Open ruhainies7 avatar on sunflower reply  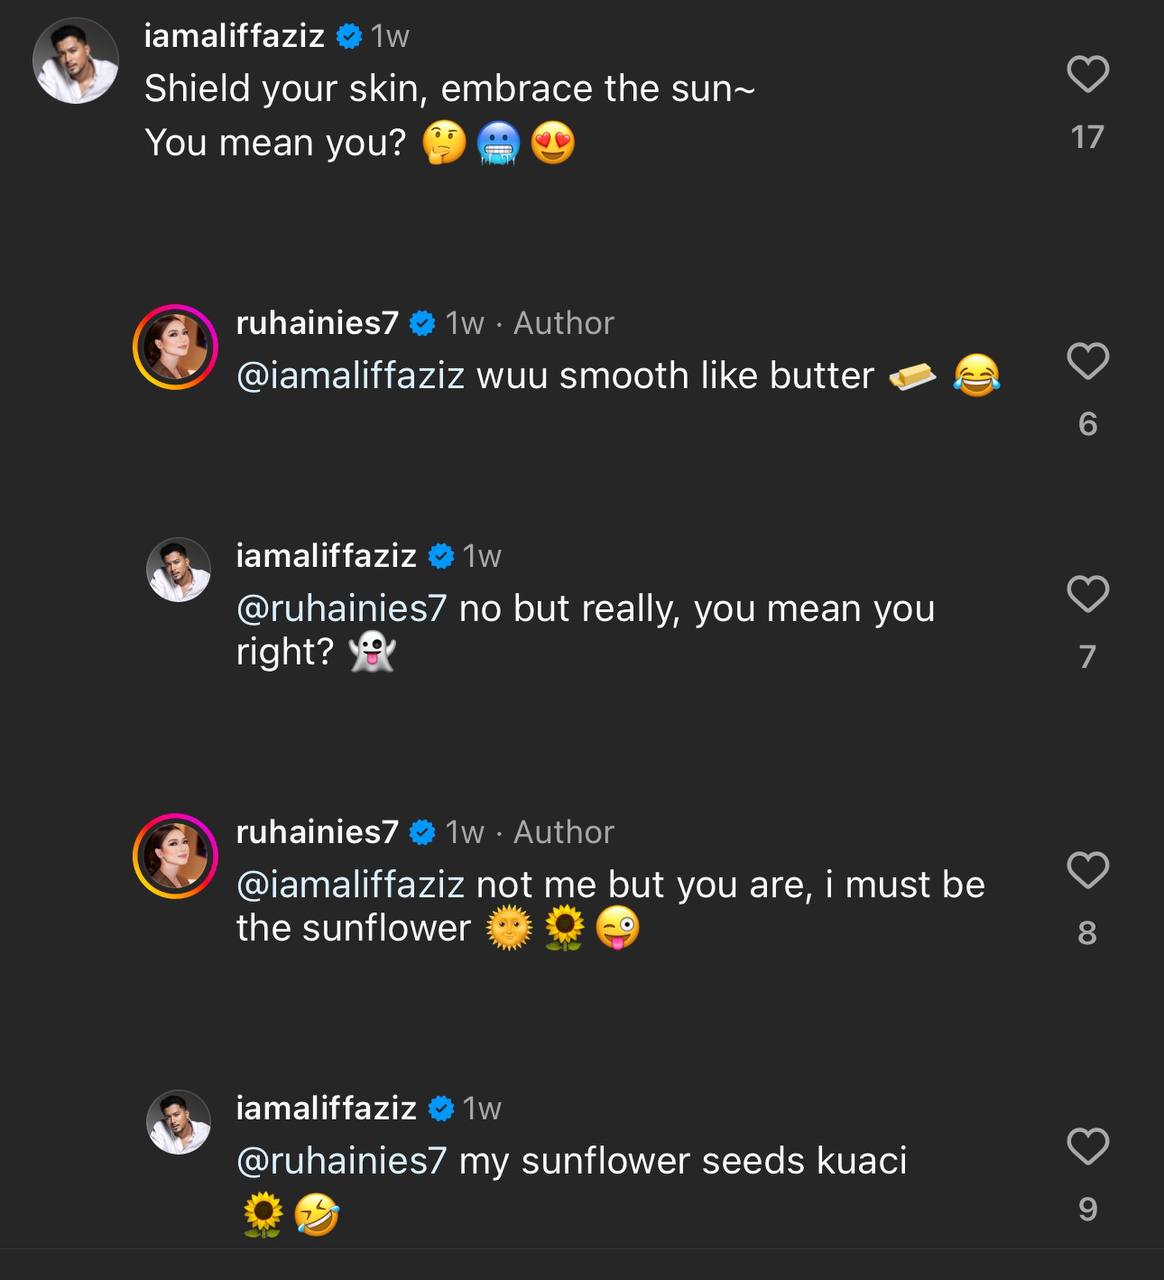click(x=176, y=856)
